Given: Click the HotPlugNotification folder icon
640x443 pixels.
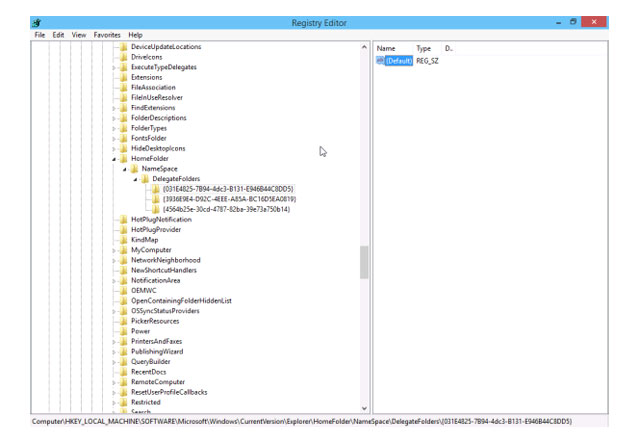Looking at the screenshot, I should point(124,220).
